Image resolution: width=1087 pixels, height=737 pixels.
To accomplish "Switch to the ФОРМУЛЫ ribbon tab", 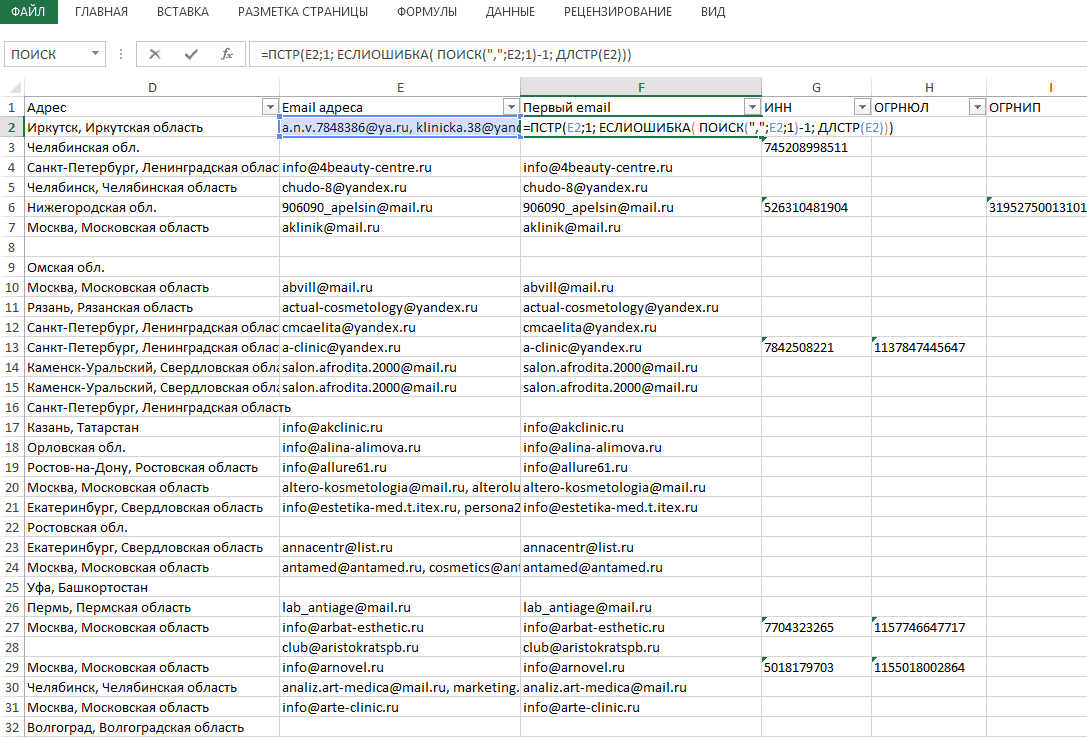I will click(x=426, y=12).
